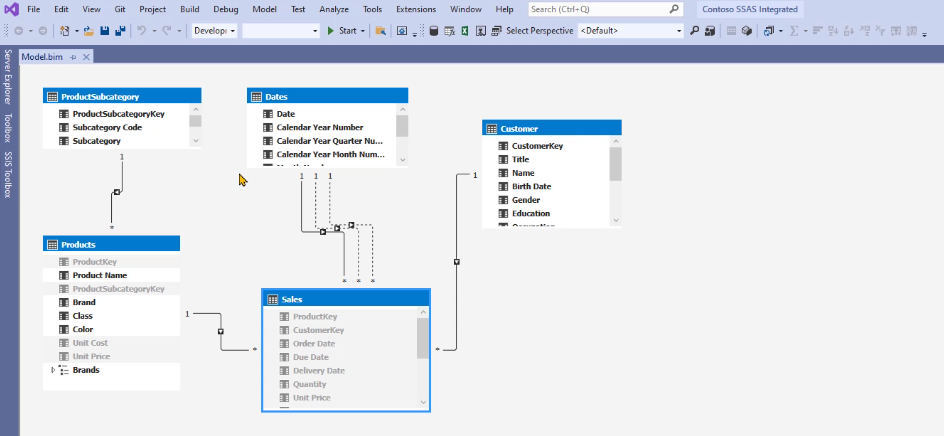Open the Undo history dropdown arrow
The image size is (944, 436).
point(154,31)
